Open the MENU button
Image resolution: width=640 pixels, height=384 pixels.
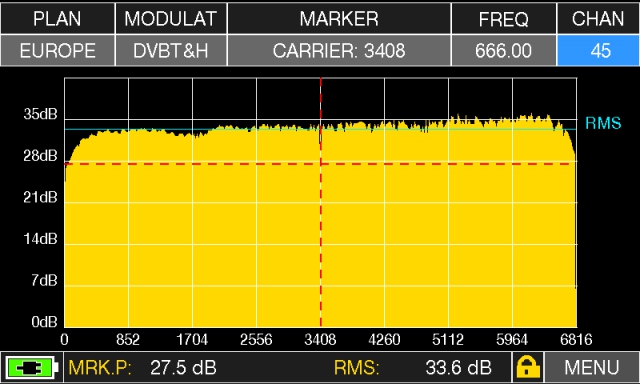[x=592, y=367]
